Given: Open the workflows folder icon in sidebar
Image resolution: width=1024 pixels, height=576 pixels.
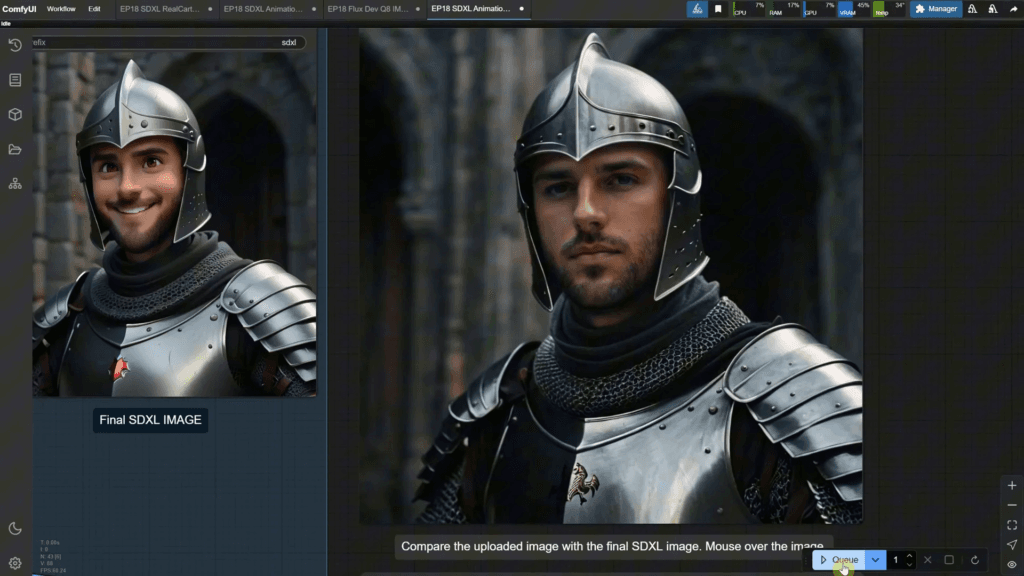Looking at the screenshot, I should pos(15,149).
